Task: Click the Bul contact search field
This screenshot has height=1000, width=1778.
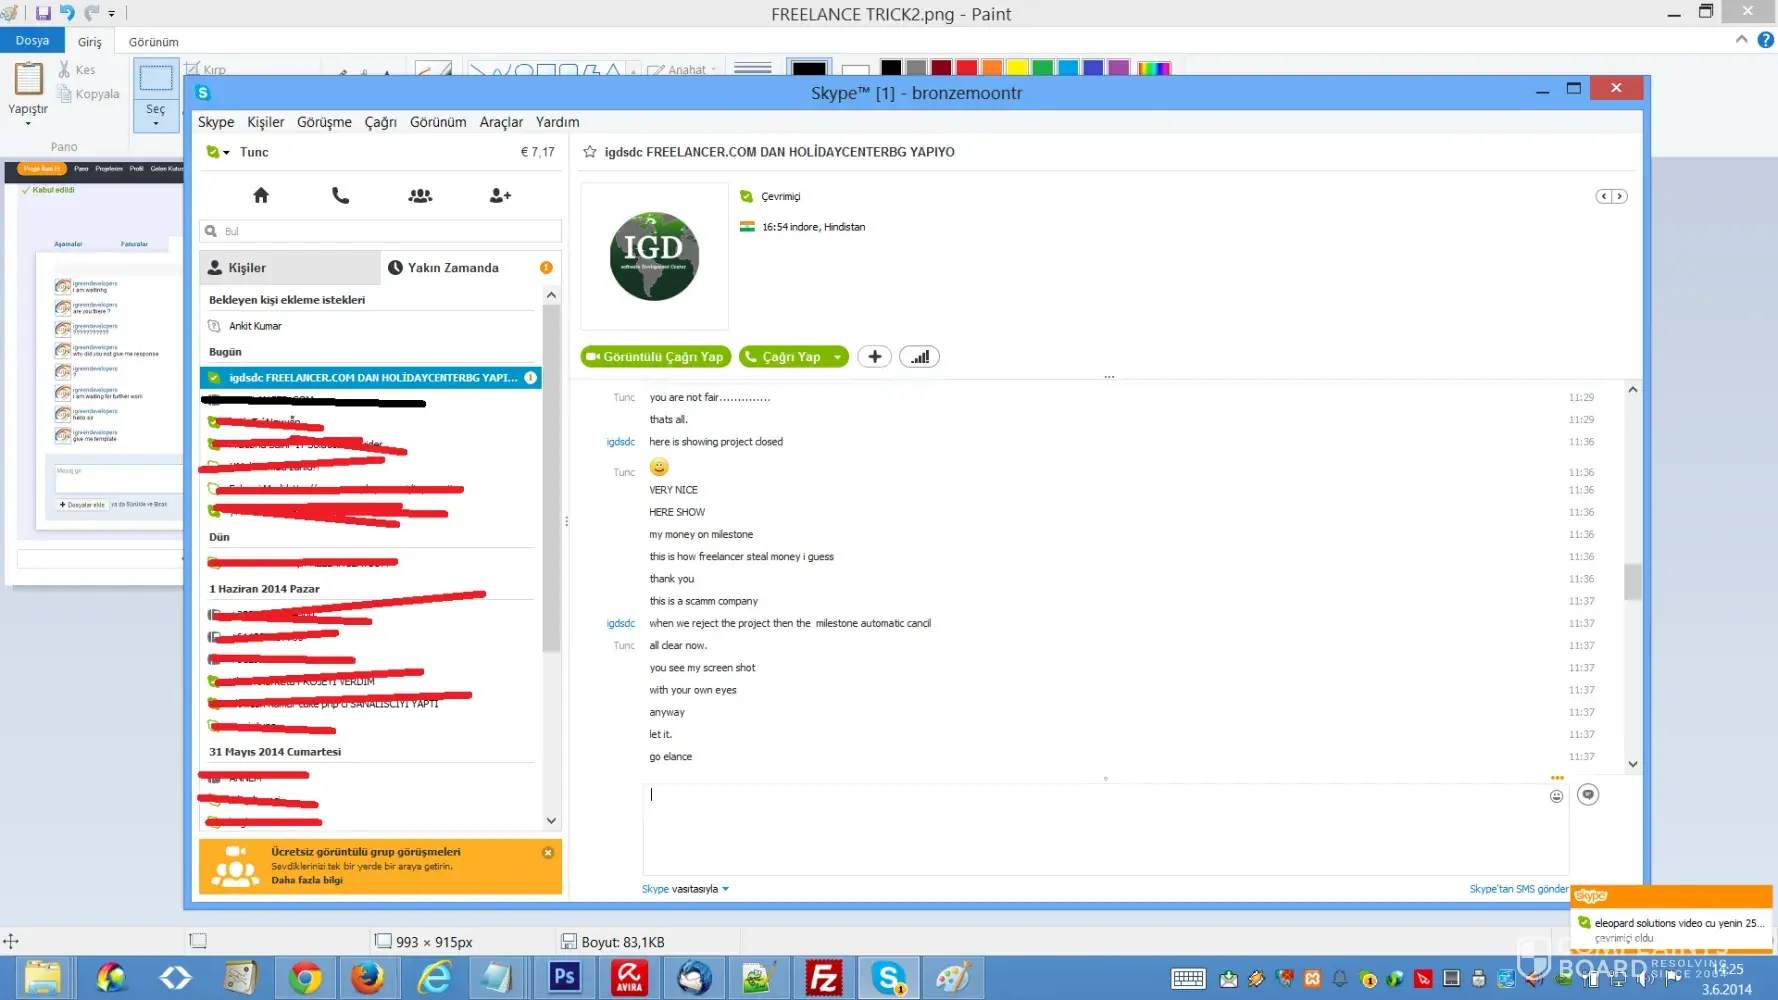Action: (380, 231)
